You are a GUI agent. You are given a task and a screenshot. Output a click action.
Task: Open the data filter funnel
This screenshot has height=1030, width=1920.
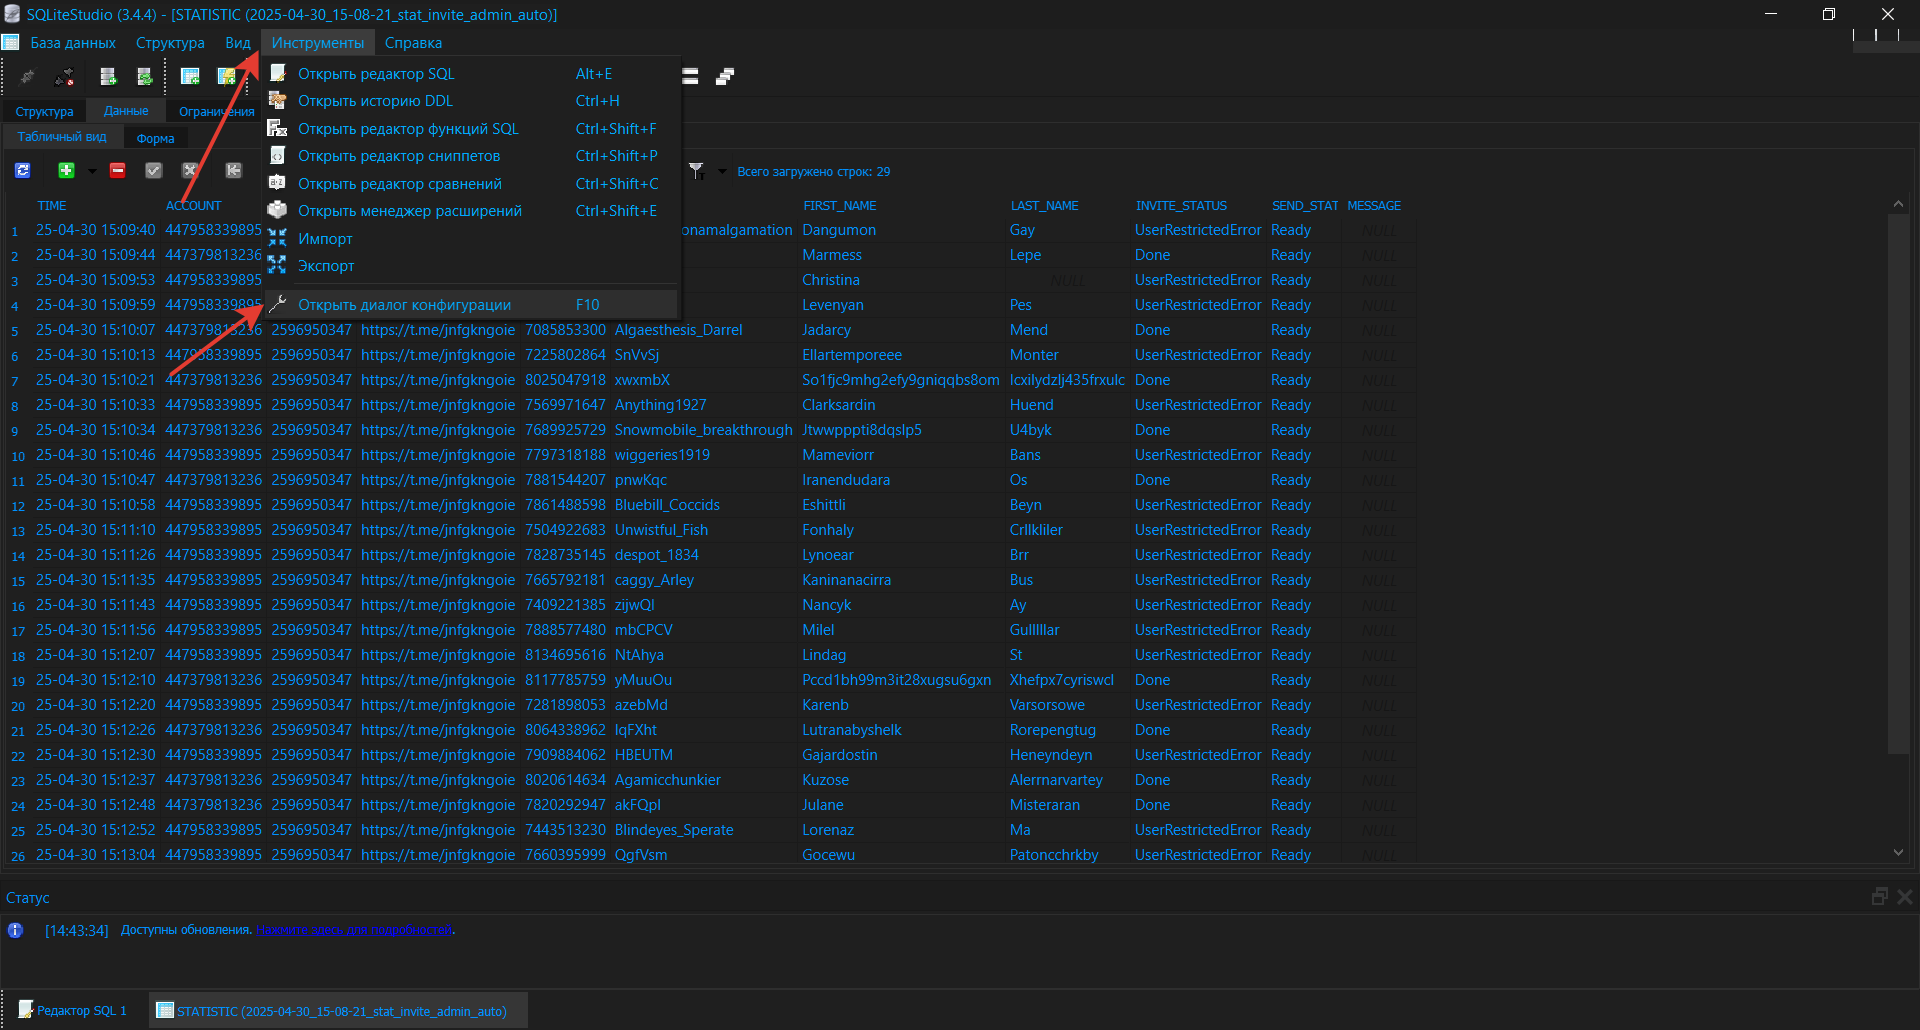698,171
